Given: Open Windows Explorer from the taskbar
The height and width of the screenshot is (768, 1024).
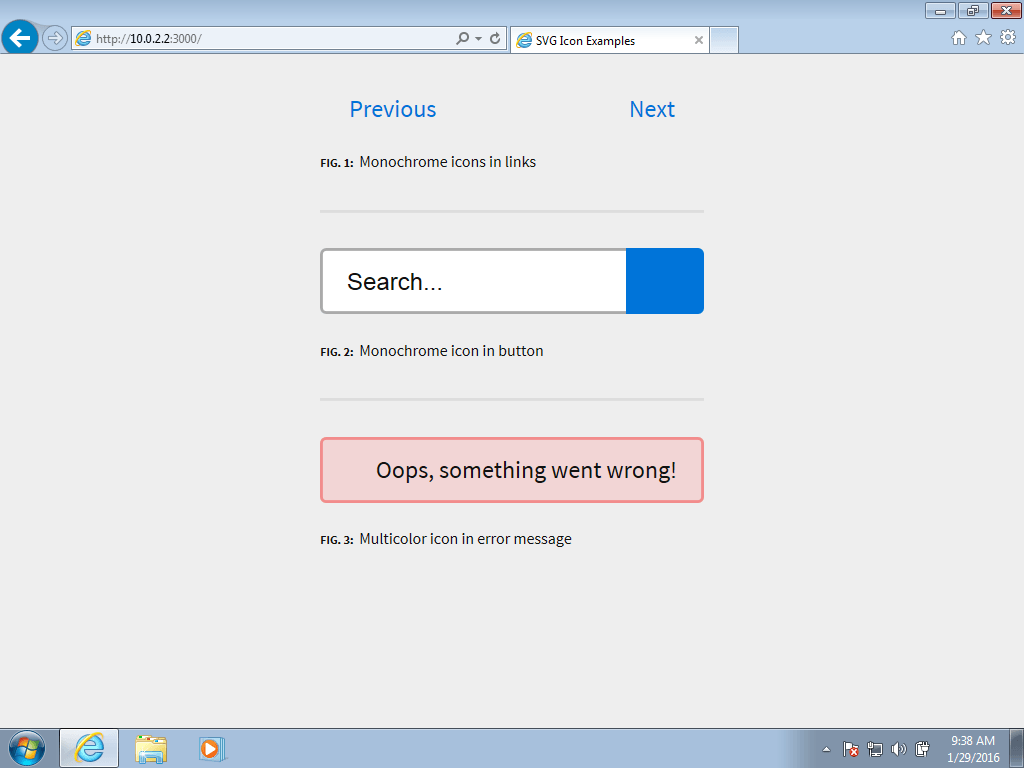Looking at the screenshot, I should [151, 748].
